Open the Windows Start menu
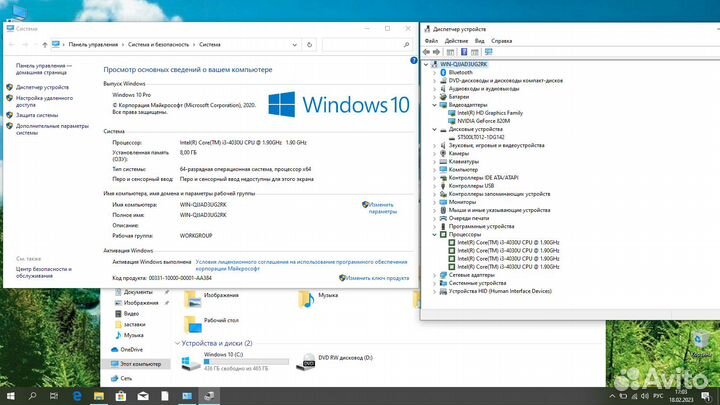This screenshot has height=405, width=720. 11,396
